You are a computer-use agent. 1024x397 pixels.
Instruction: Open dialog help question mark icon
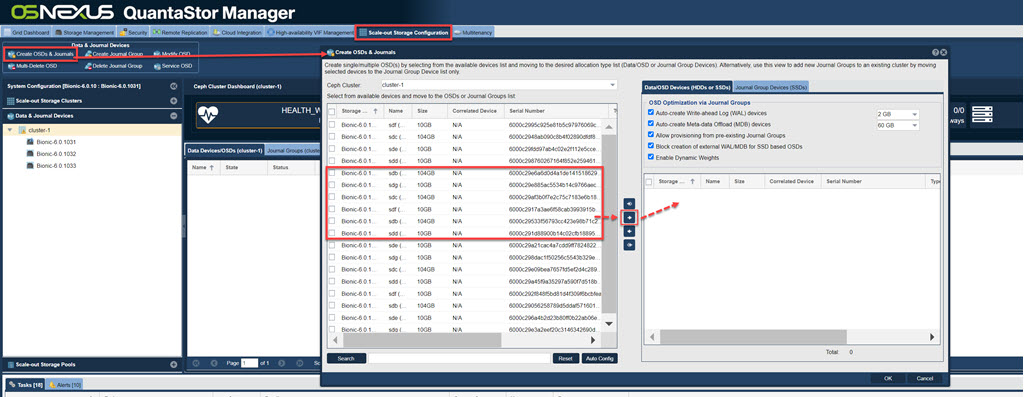pos(935,52)
